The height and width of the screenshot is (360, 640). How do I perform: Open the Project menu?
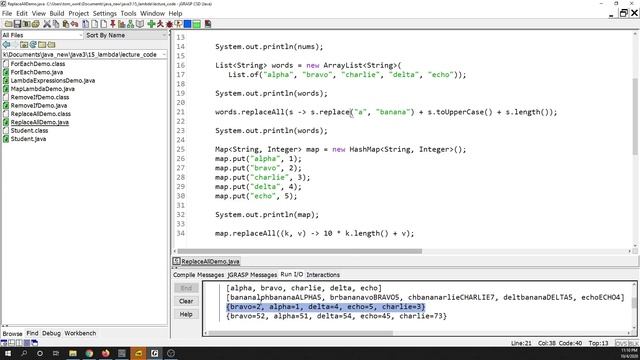coord(78,13)
